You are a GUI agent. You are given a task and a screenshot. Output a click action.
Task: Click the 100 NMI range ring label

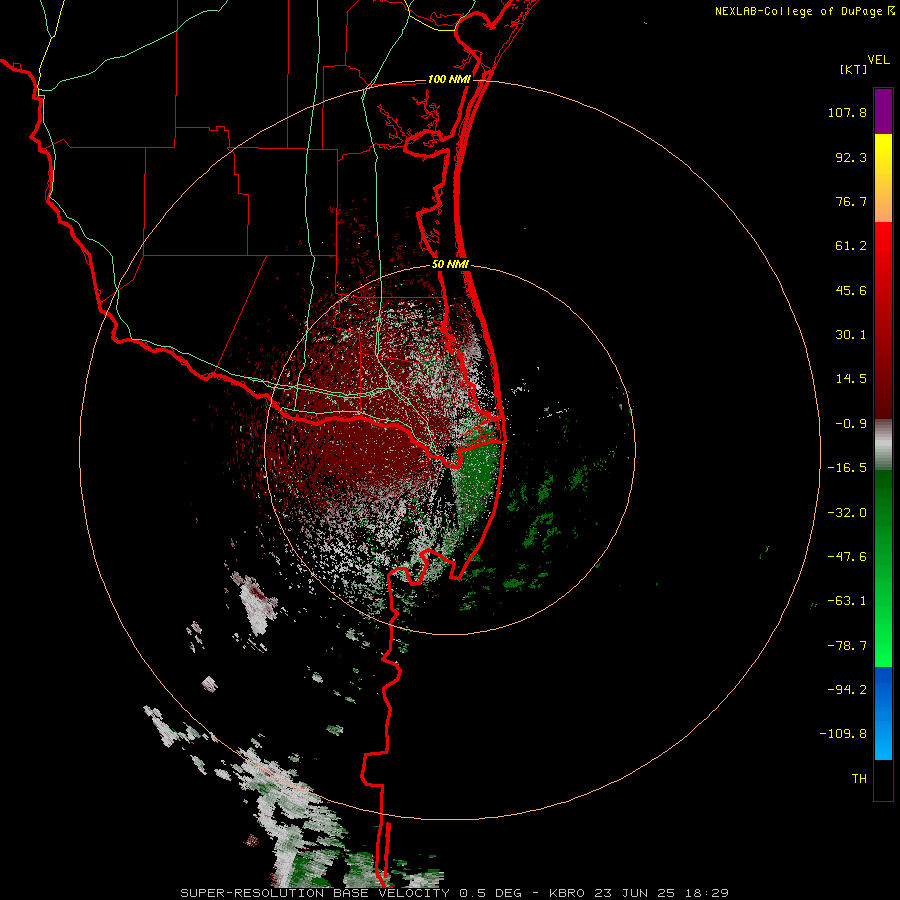coord(449,79)
